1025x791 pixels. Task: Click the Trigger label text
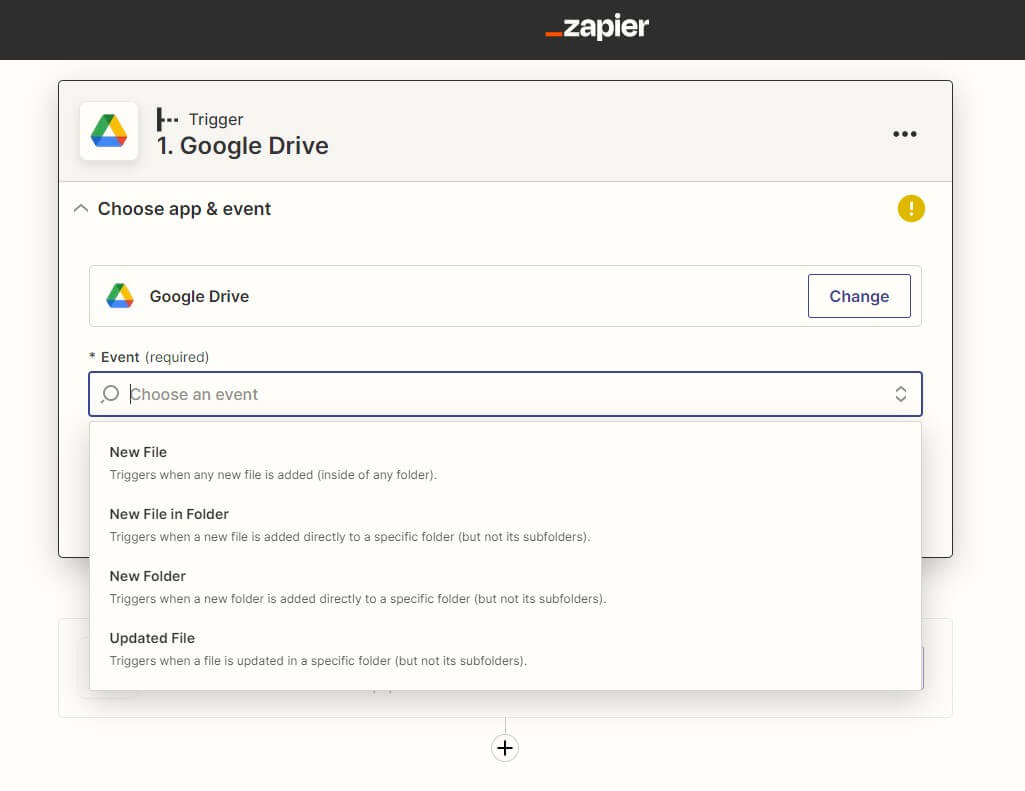216,120
